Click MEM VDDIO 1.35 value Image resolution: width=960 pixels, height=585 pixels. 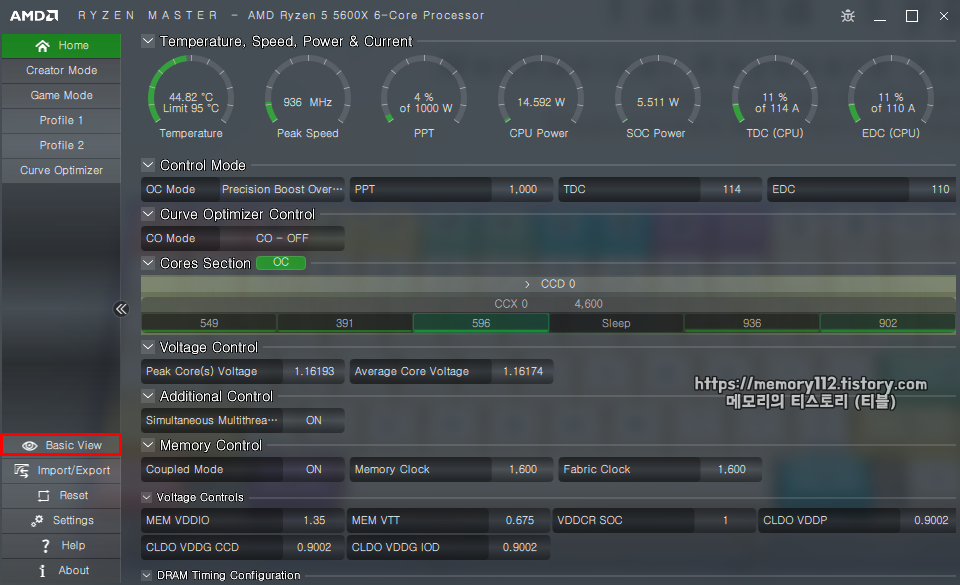[313, 521]
